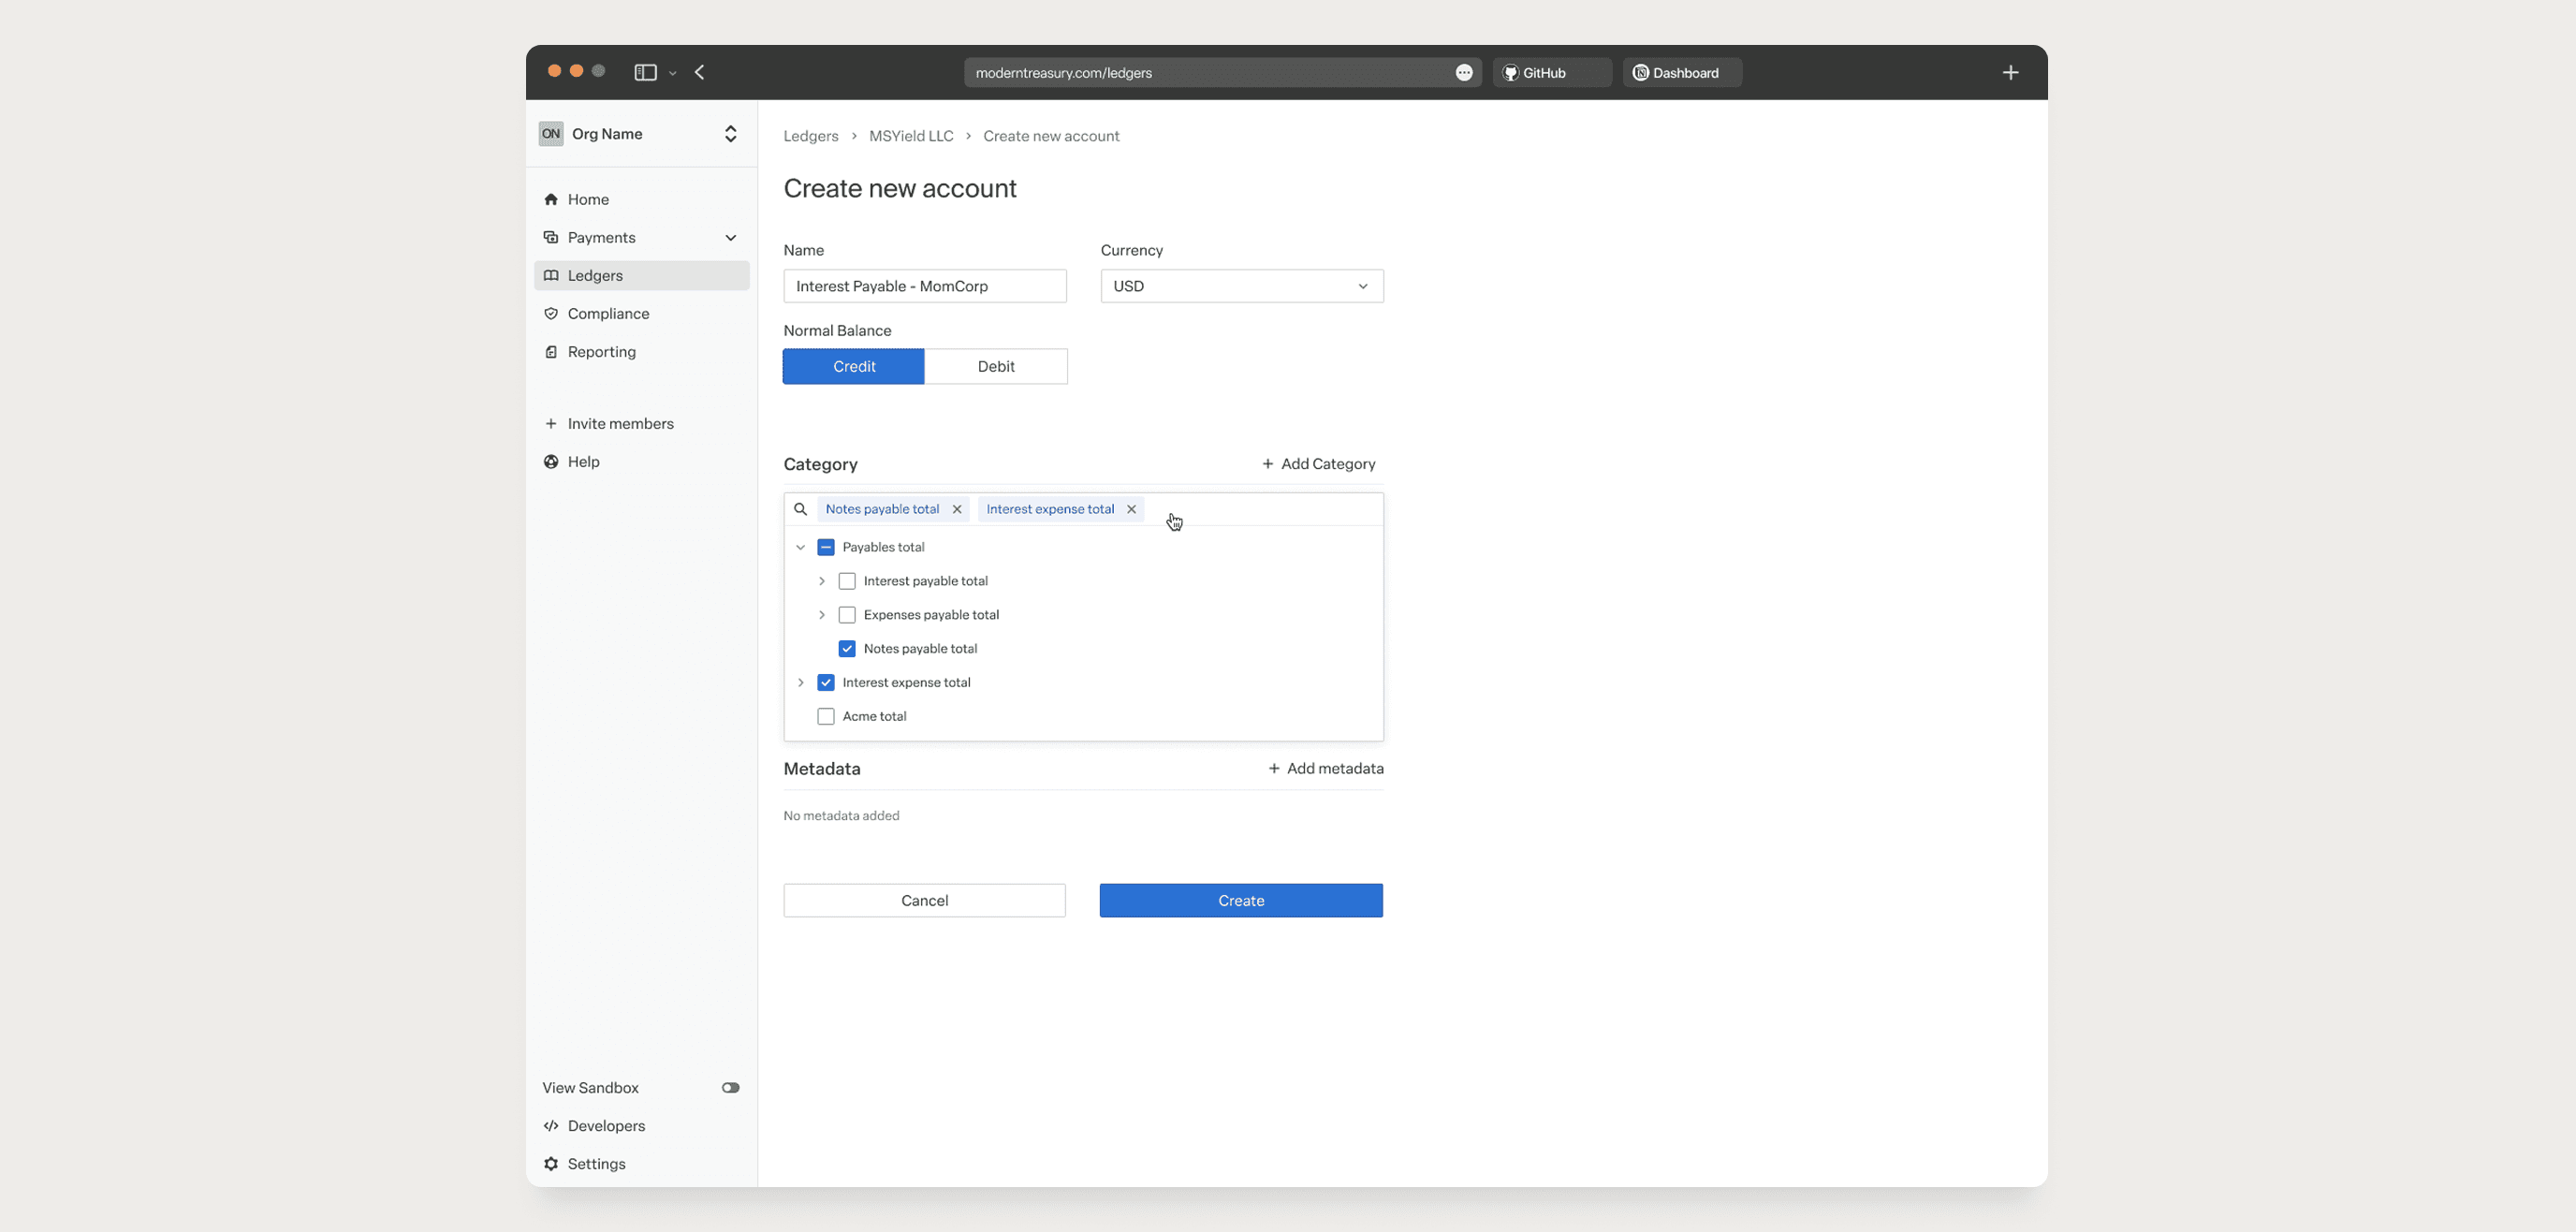Viewport: 2576px width, 1232px height.
Task: Open Settings via the gear icon
Action: [551, 1163]
